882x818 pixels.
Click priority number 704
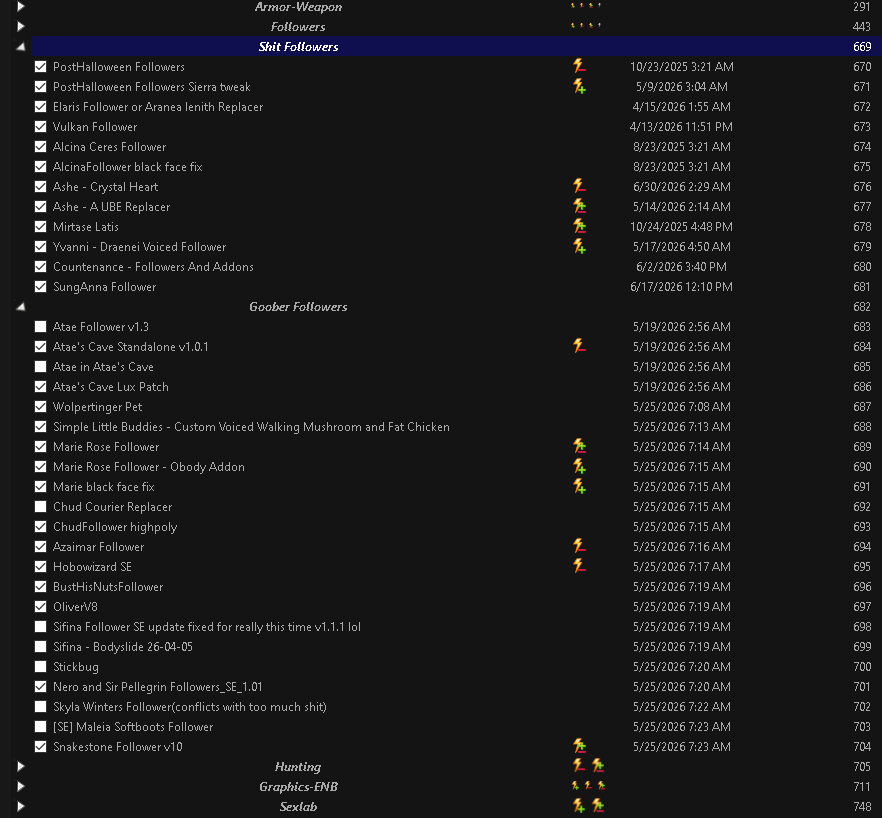pyautogui.click(x=862, y=747)
